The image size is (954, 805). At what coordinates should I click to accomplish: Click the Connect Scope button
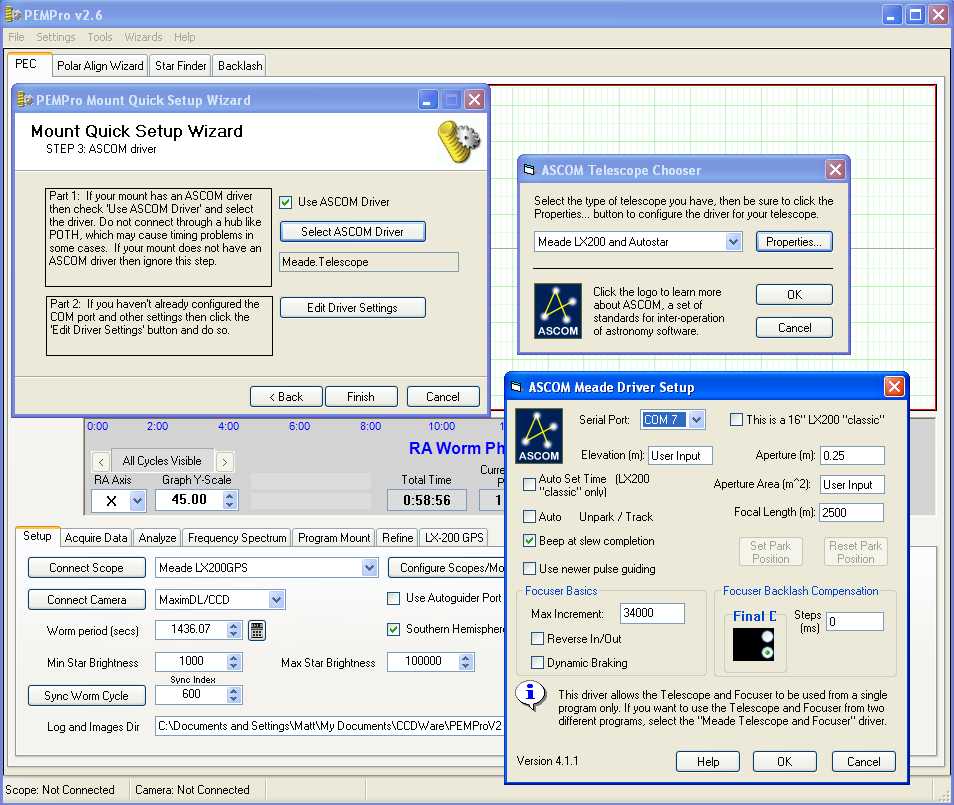click(x=86, y=568)
